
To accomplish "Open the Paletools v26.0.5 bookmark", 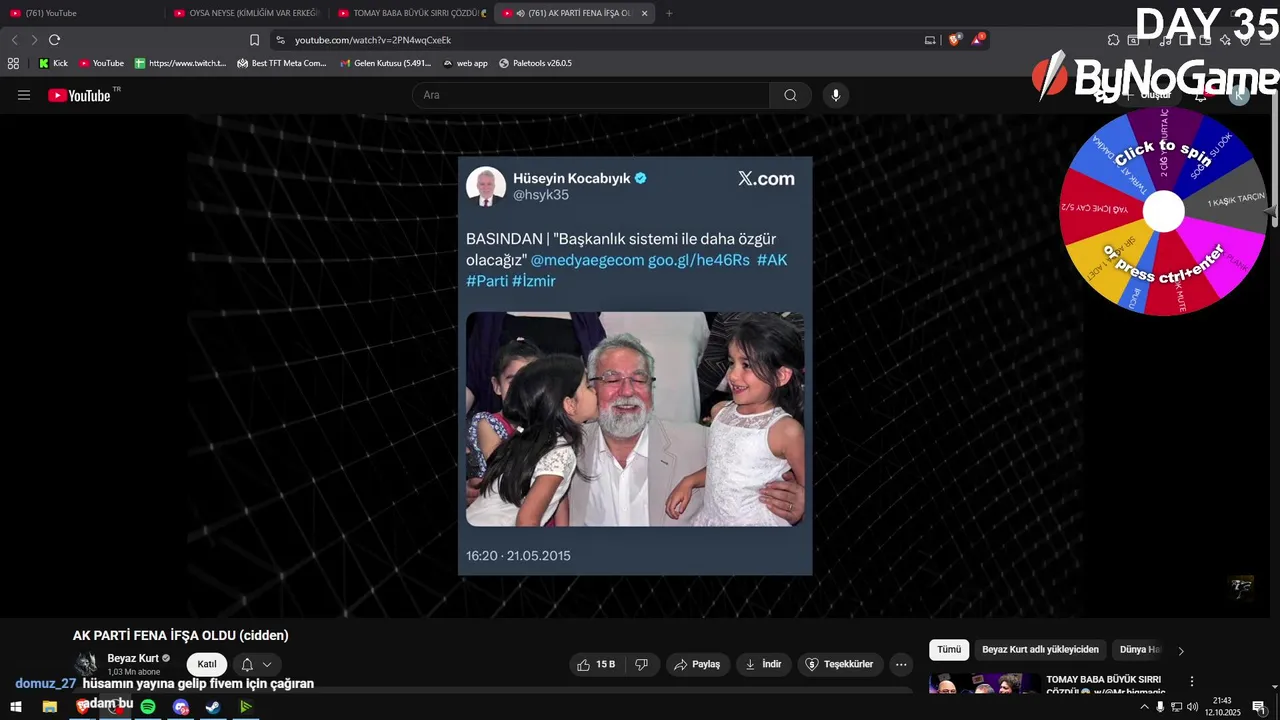I will [535, 63].
